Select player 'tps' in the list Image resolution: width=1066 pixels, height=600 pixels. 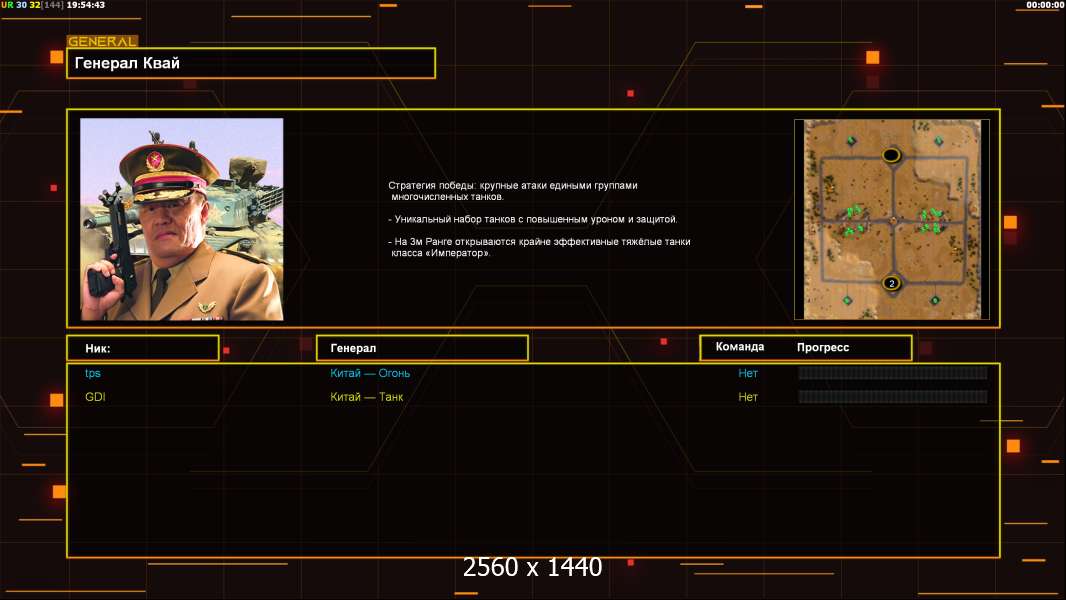point(93,373)
